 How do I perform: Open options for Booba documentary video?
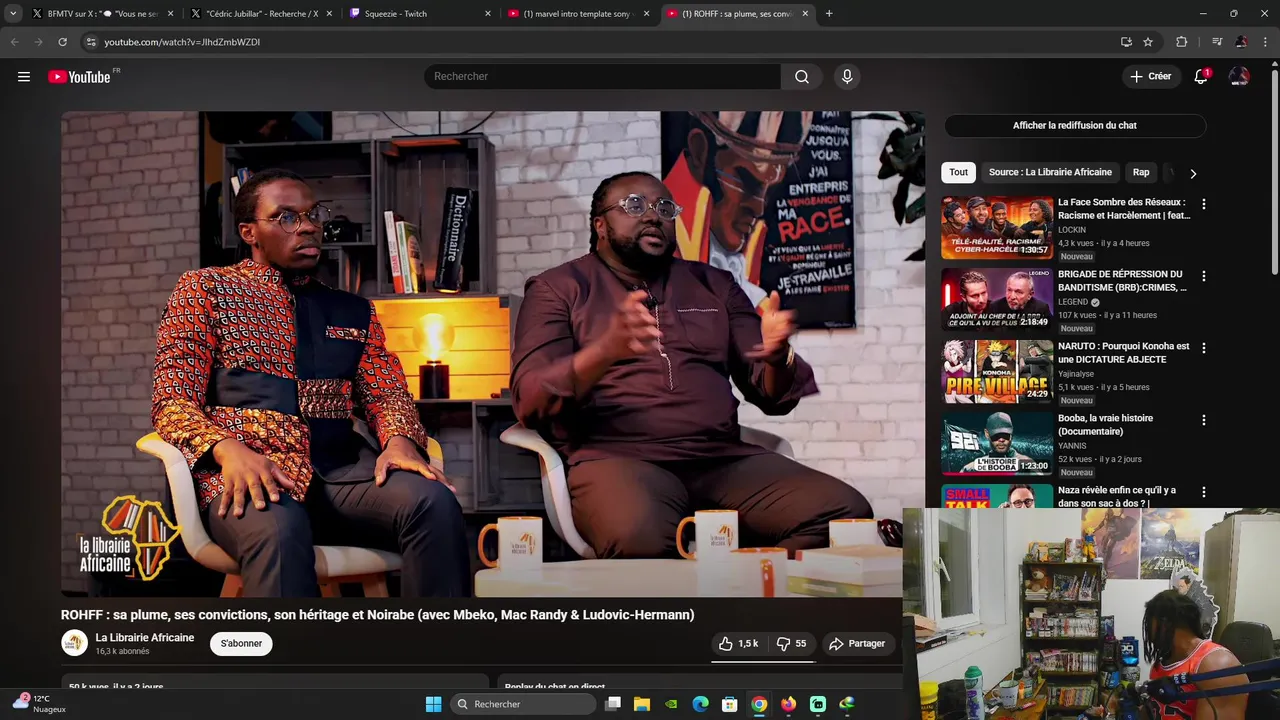(x=1203, y=420)
